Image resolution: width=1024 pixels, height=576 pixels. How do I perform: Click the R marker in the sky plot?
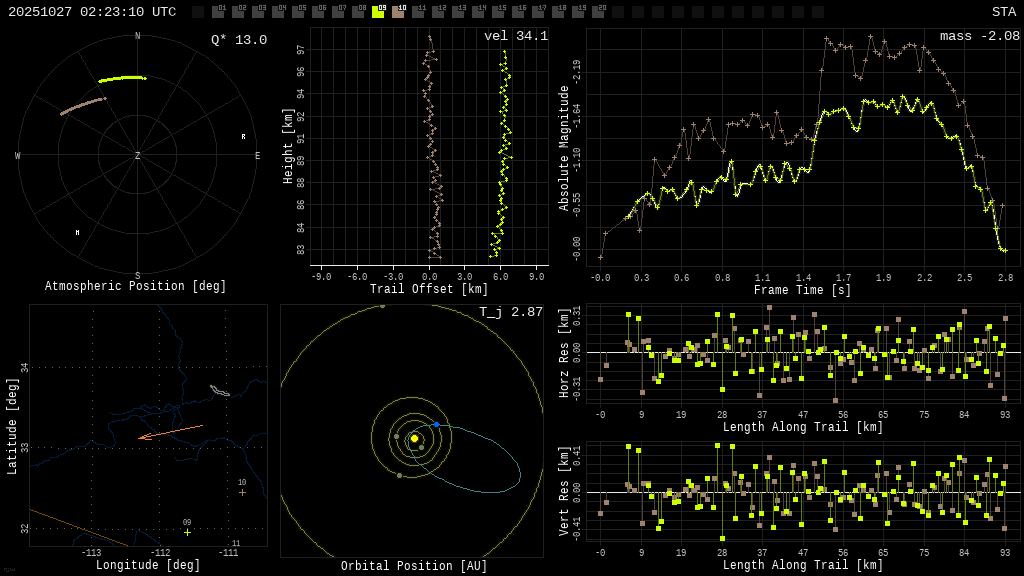[243, 137]
